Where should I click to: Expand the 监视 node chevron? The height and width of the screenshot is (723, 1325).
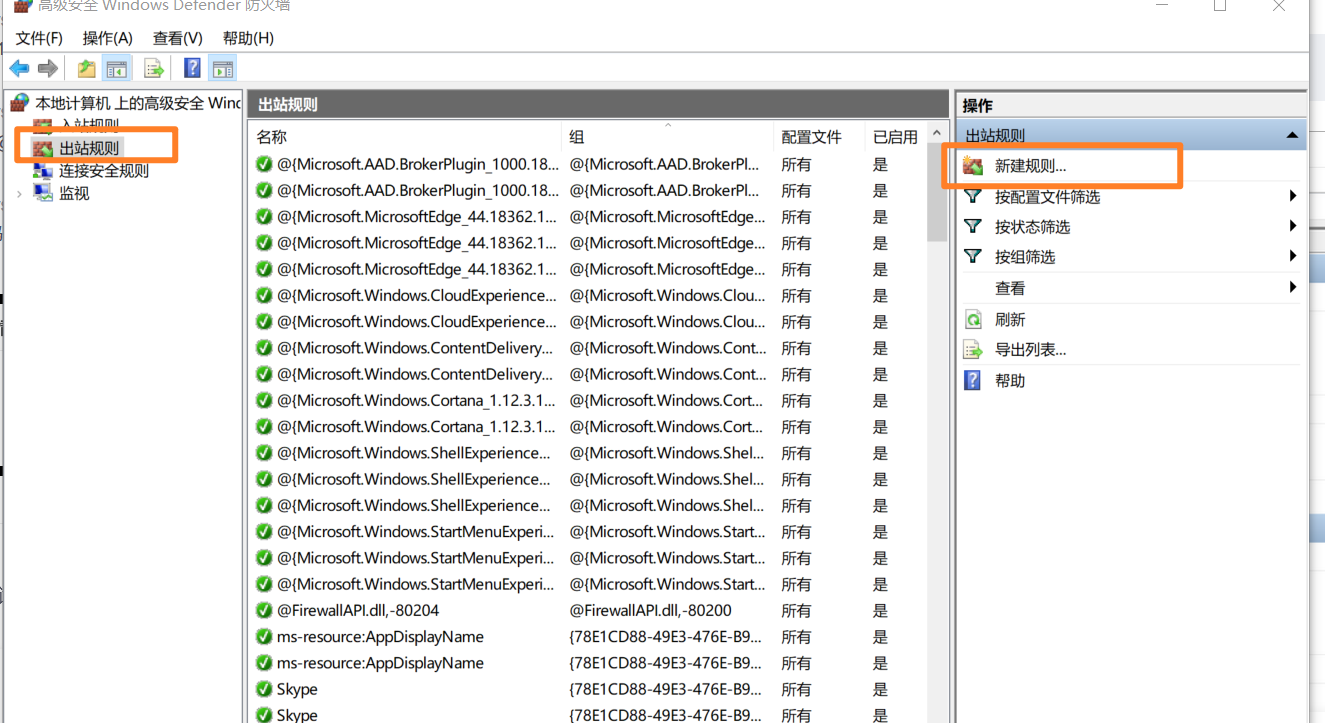click(19, 193)
